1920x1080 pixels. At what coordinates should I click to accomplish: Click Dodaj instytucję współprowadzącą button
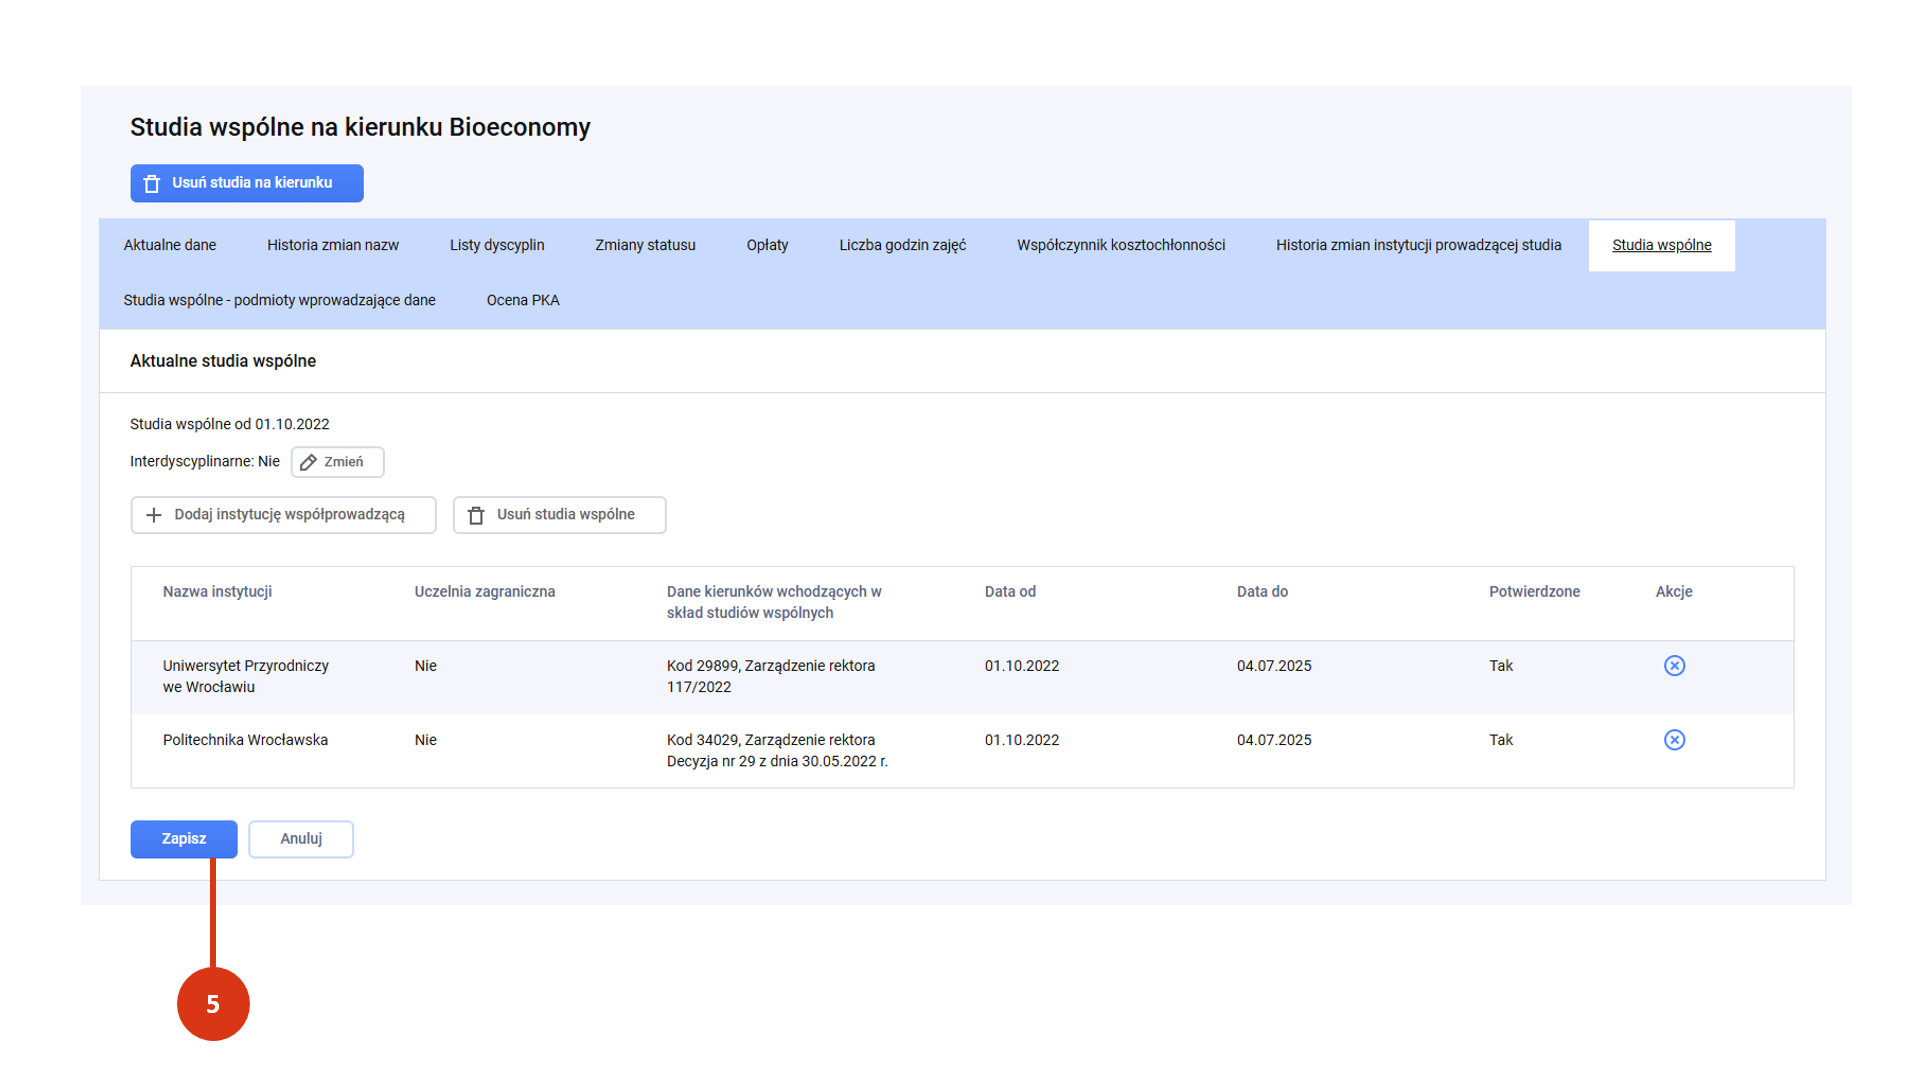click(x=283, y=515)
